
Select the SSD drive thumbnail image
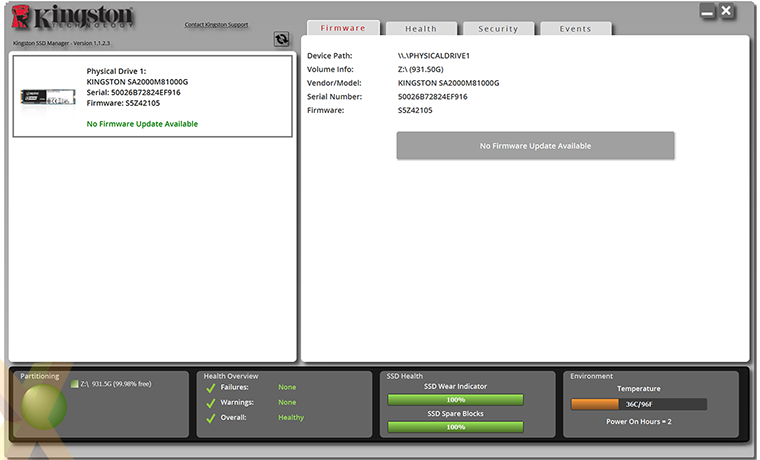(x=48, y=97)
